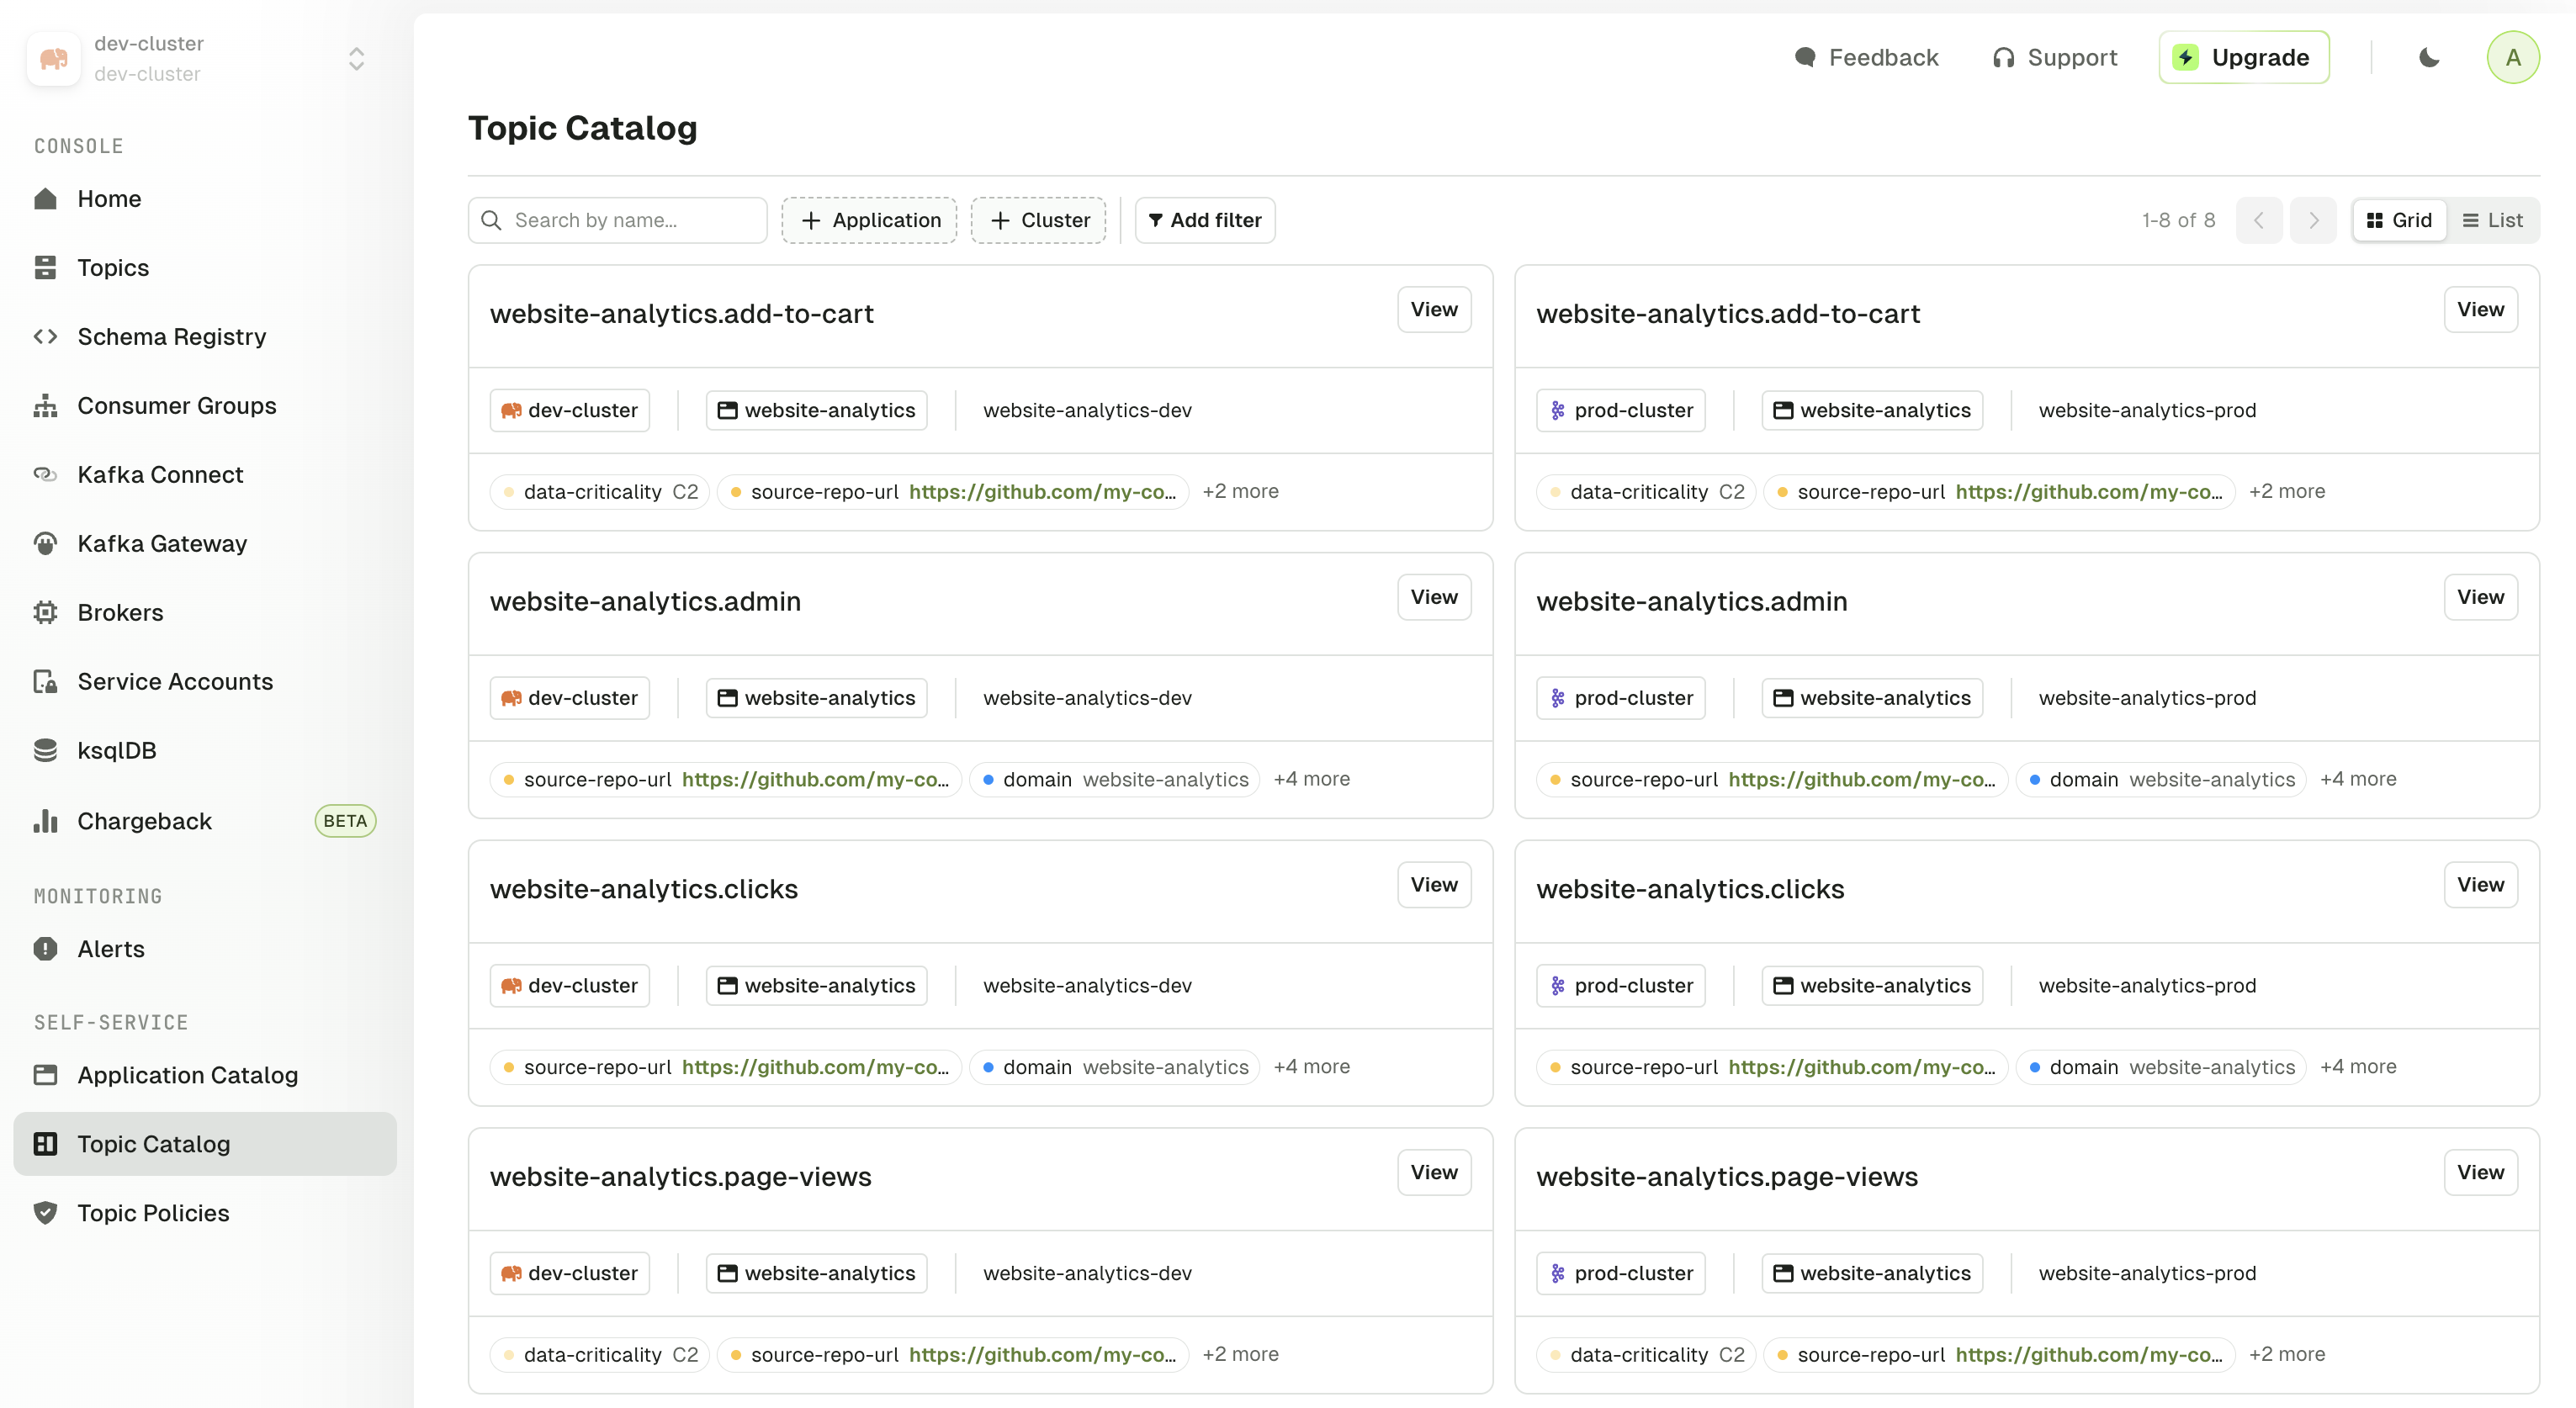Click the Upgrade button
The height and width of the screenshot is (1408, 2576).
[2244, 58]
